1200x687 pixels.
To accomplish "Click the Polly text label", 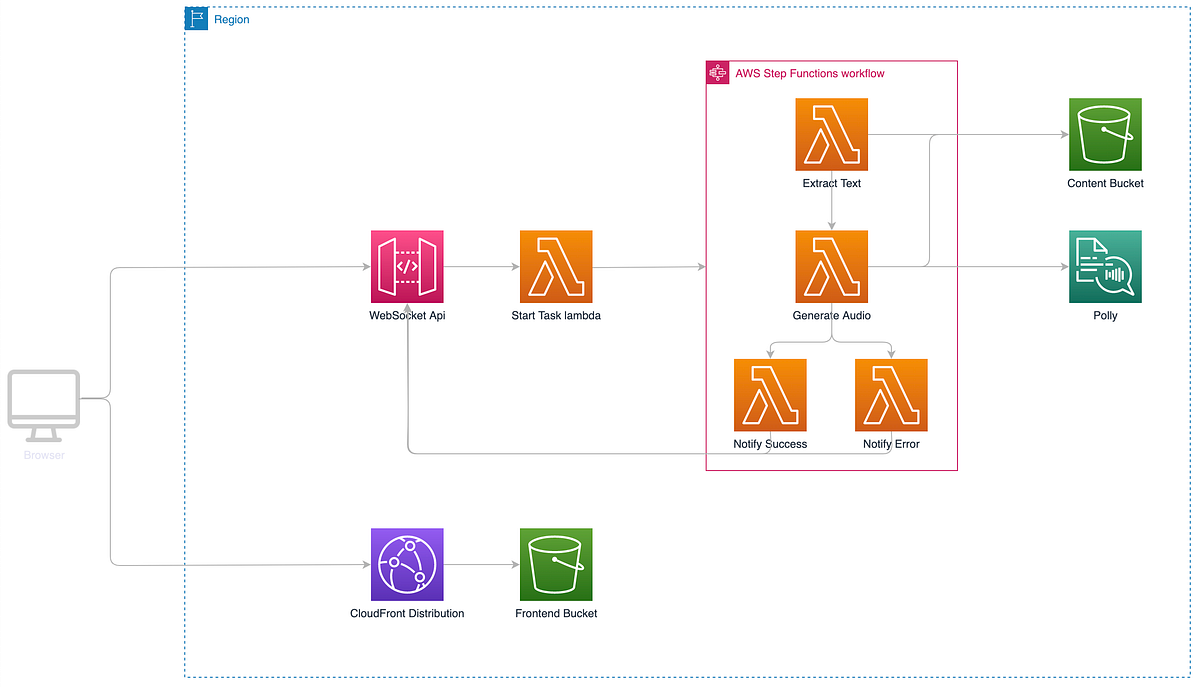I will pos(1105,315).
